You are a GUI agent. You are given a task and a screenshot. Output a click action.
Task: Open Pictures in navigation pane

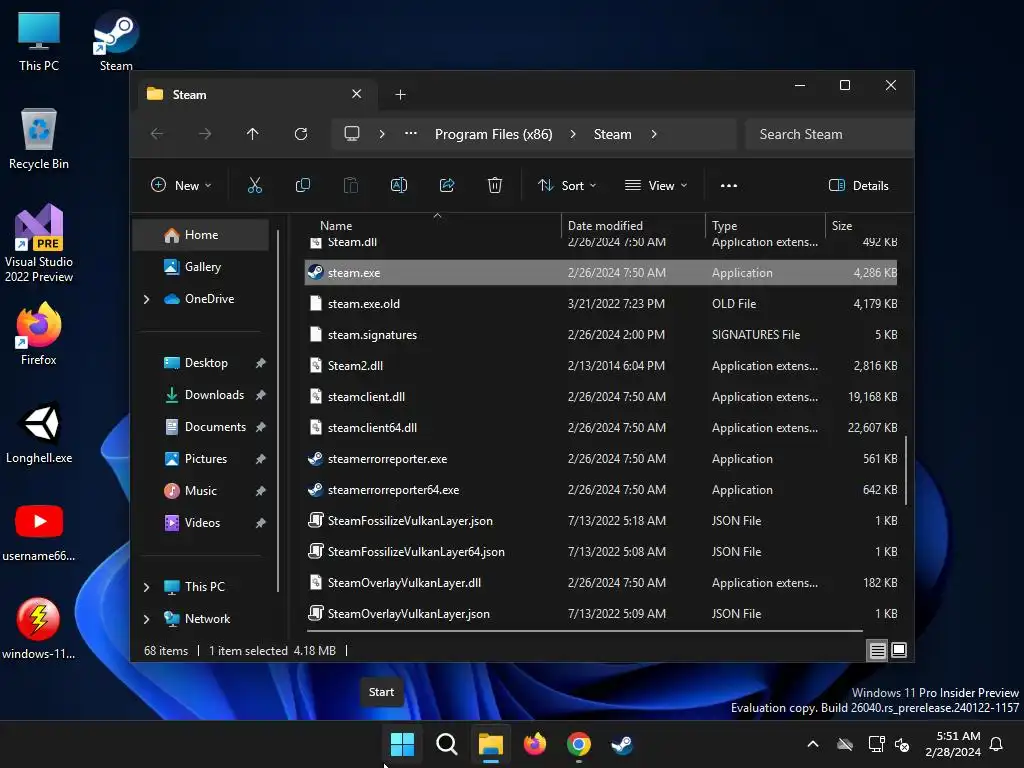point(205,459)
